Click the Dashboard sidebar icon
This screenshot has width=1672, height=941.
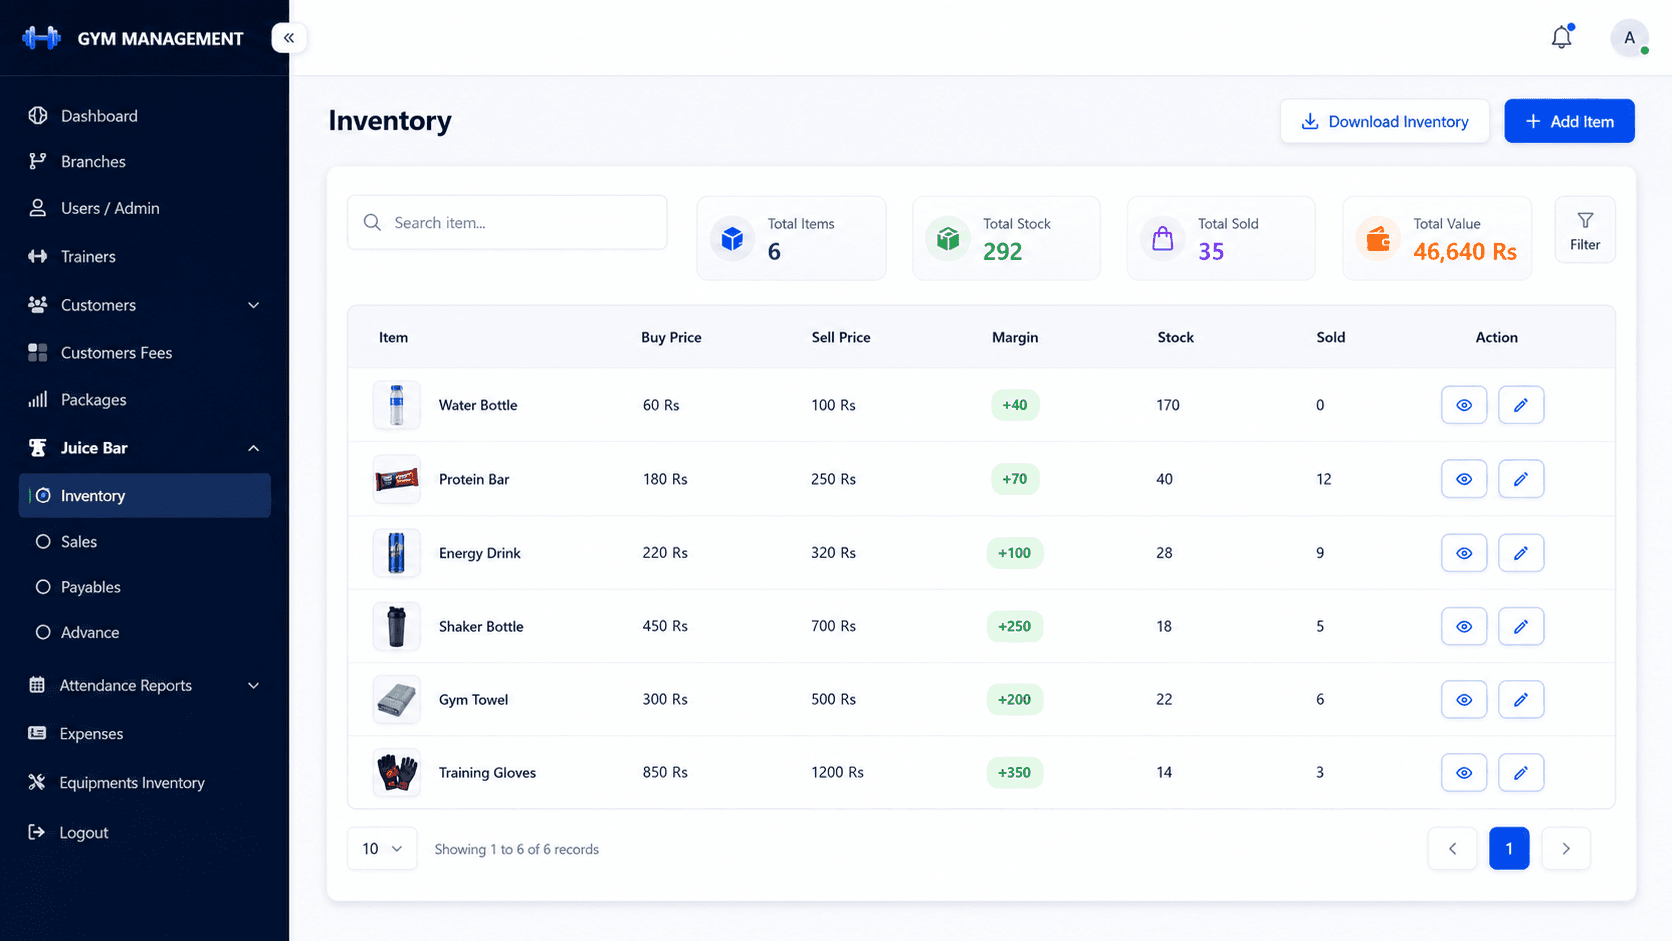coord(38,115)
